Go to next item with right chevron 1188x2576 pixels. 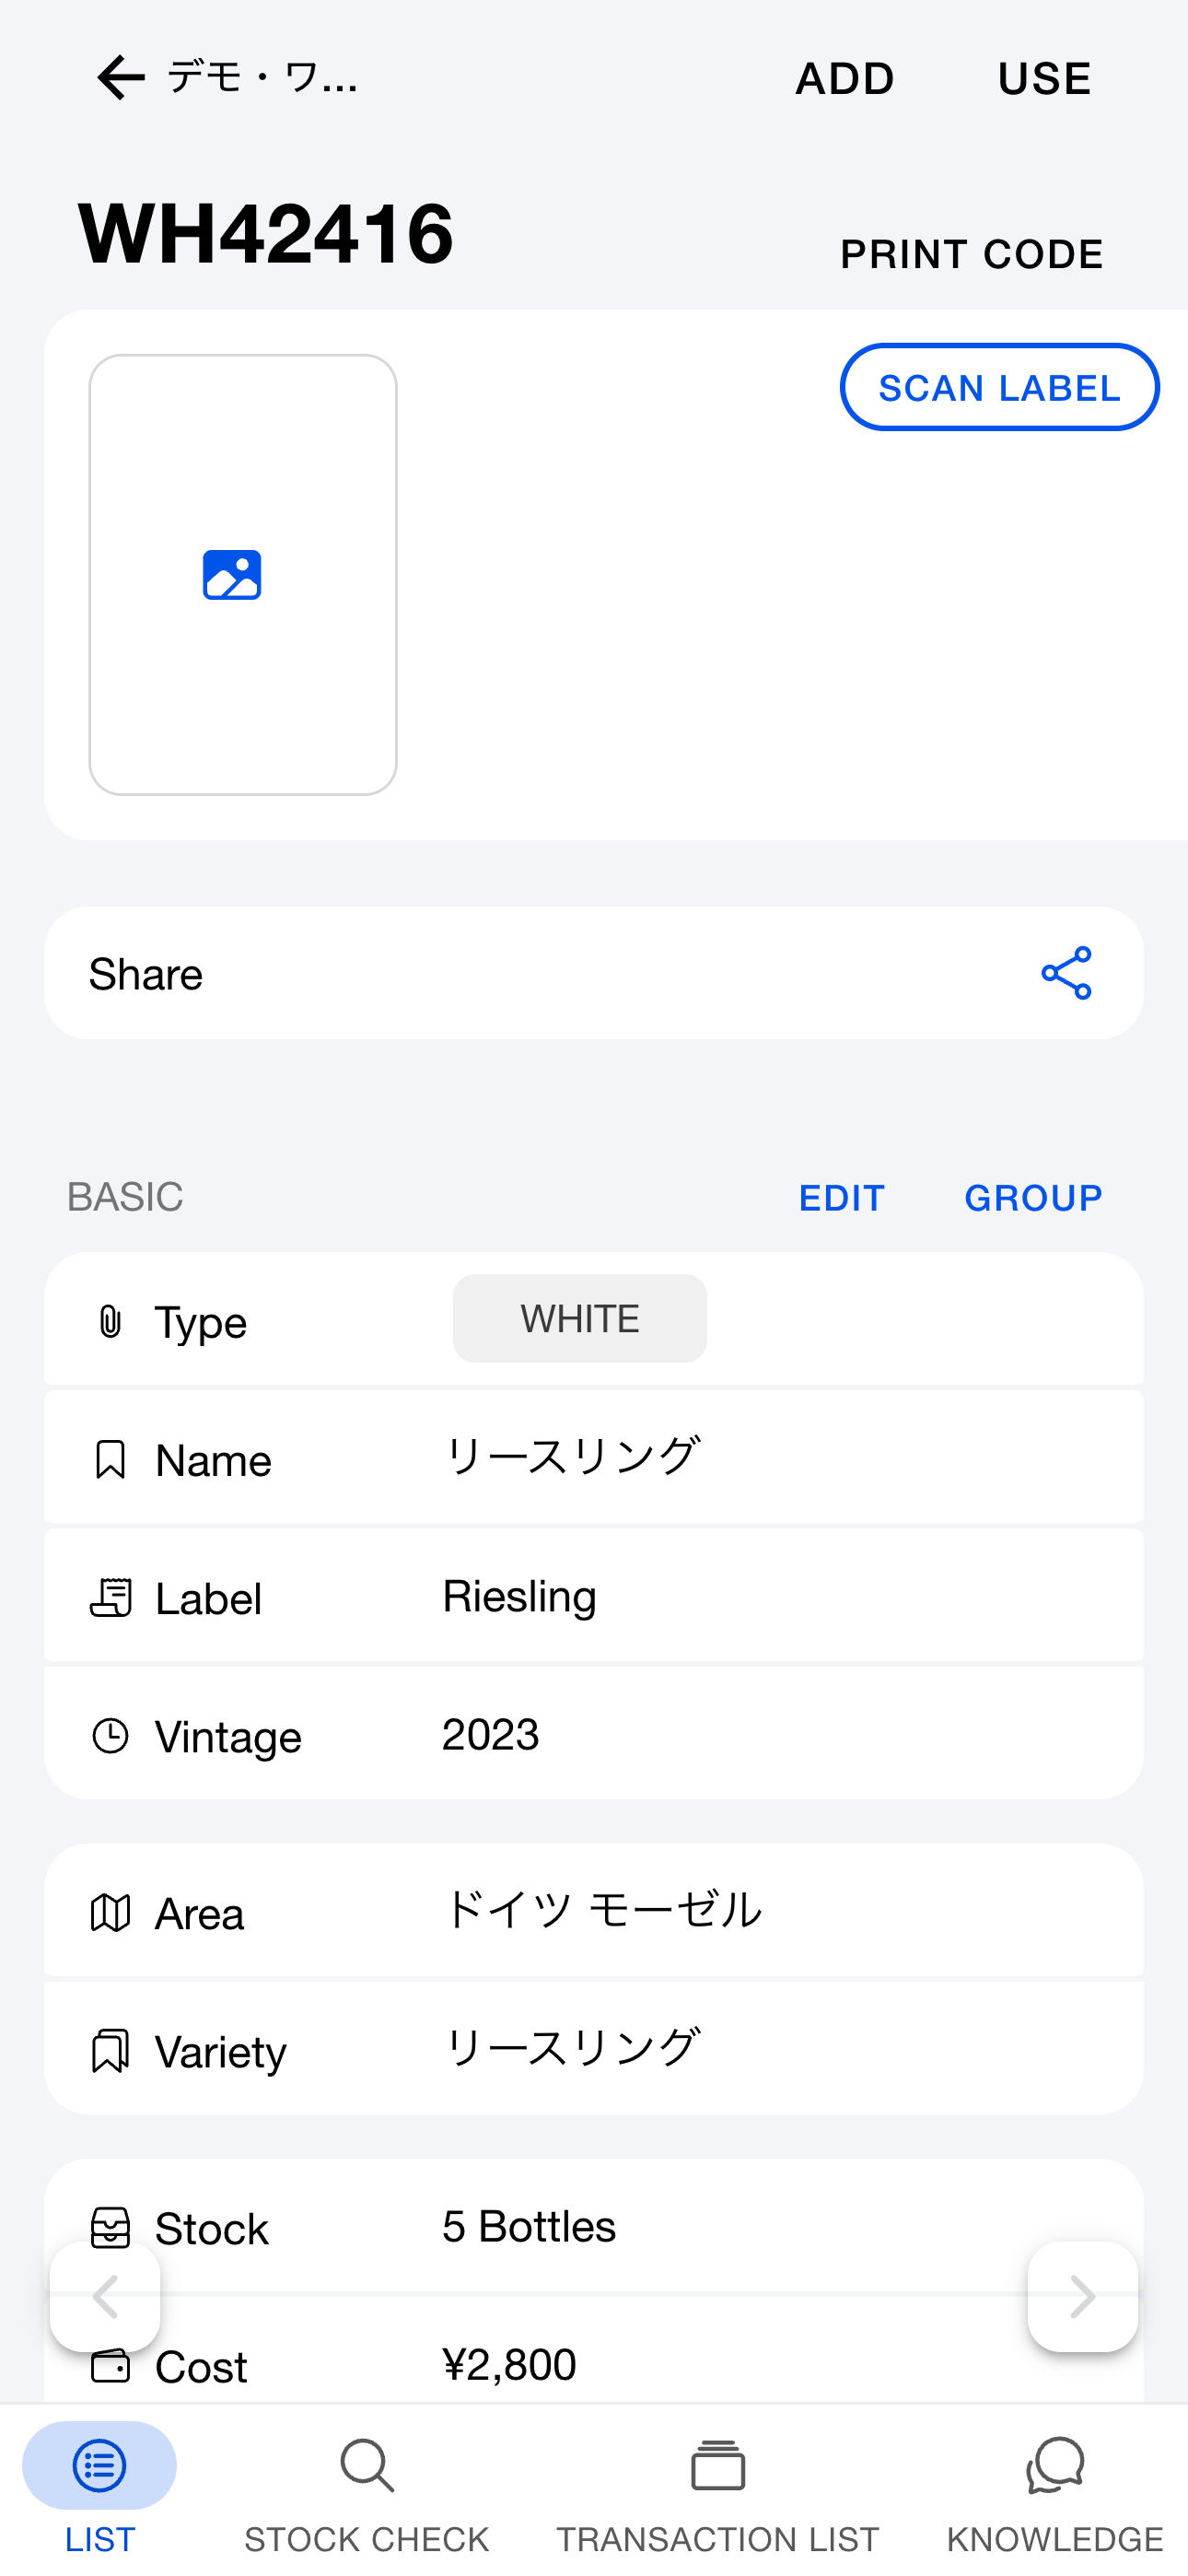point(1083,2296)
